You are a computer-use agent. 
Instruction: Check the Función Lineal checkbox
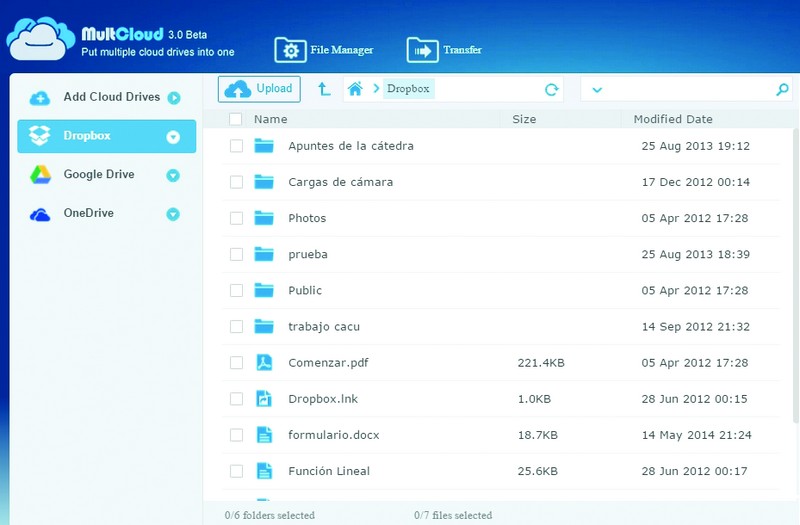point(236,471)
